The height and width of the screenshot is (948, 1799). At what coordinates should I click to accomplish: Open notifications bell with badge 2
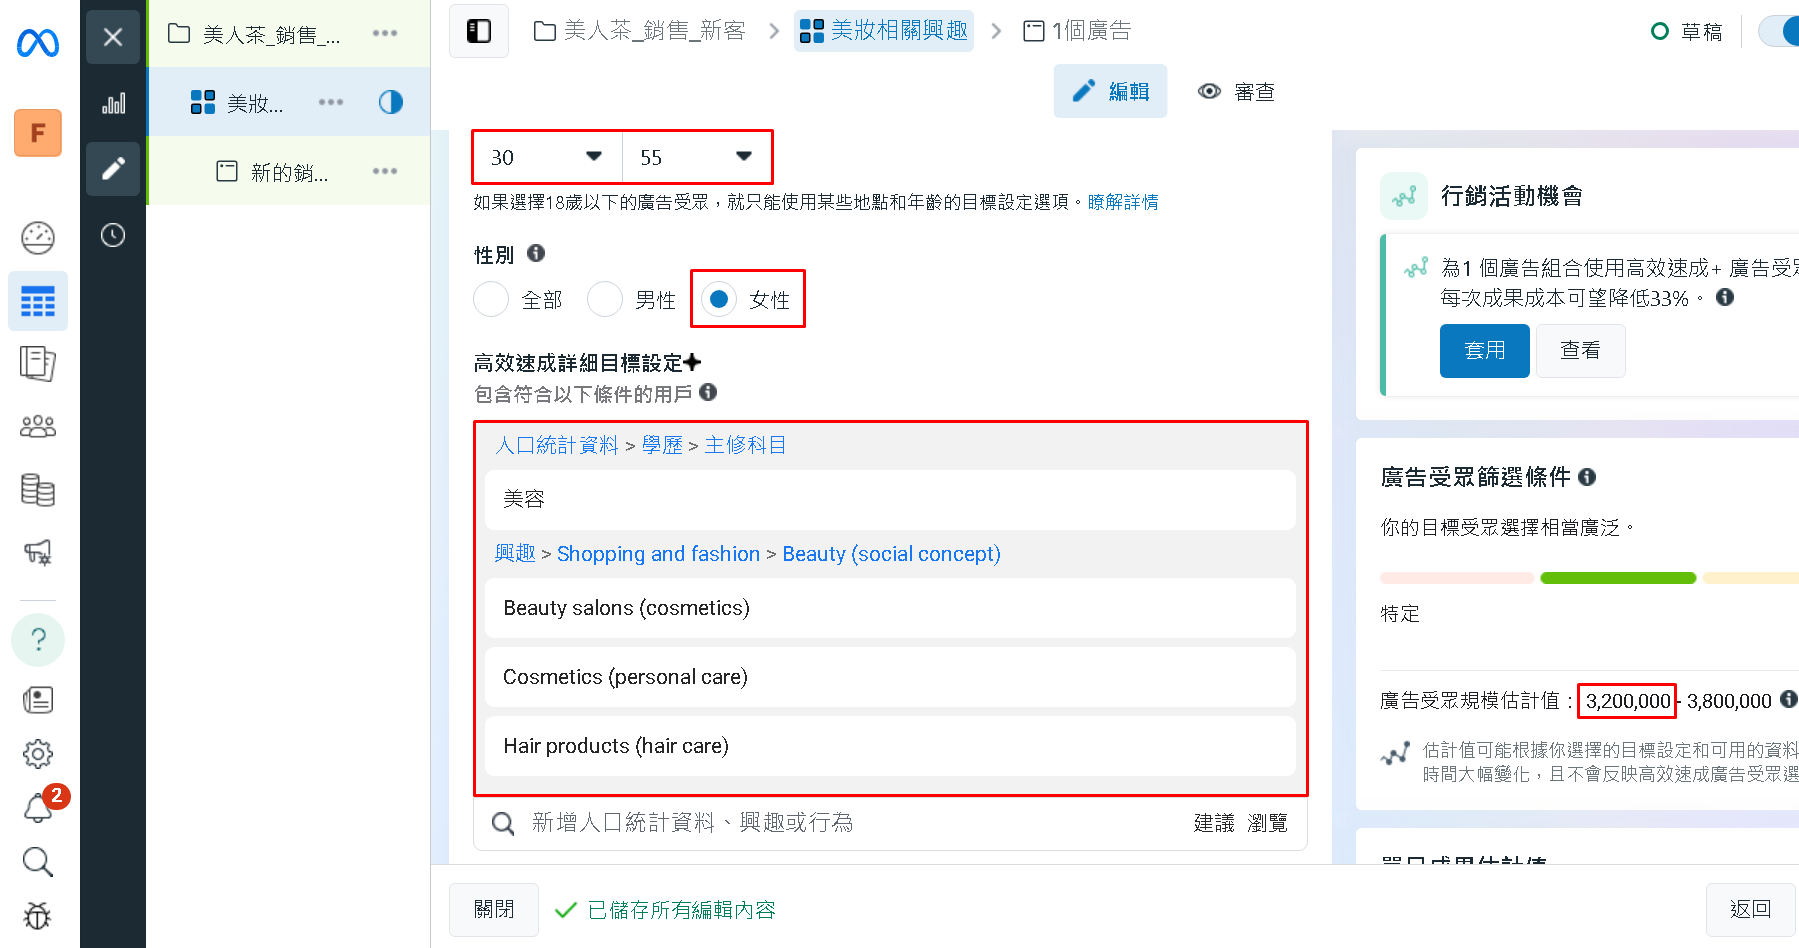coord(38,807)
